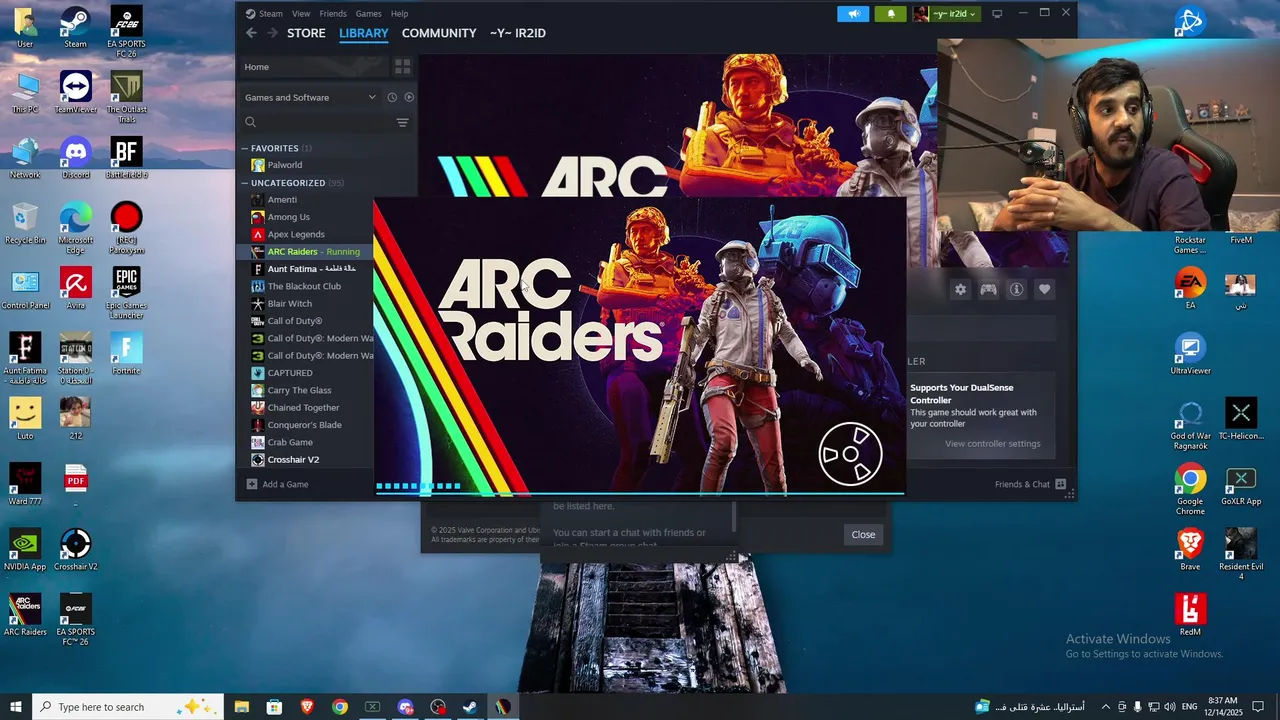Select the GoXLR App desktop icon
This screenshot has width=1280, height=720.
click(x=1241, y=484)
